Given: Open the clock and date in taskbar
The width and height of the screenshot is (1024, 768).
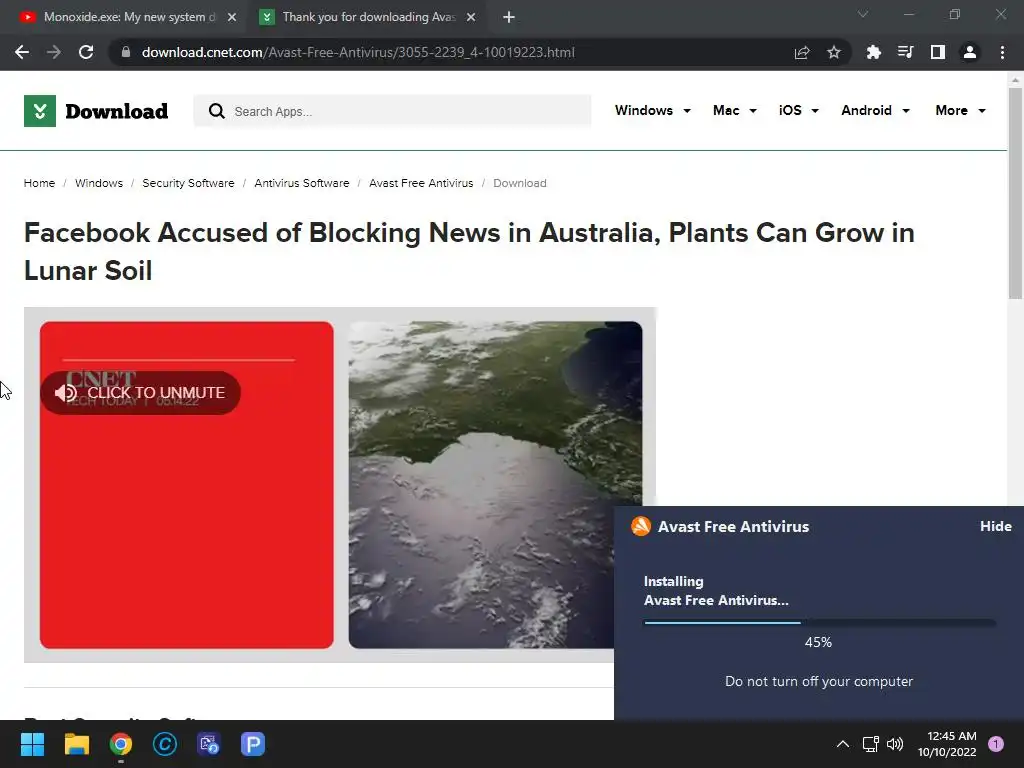Looking at the screenshot, I should (947, 744).
